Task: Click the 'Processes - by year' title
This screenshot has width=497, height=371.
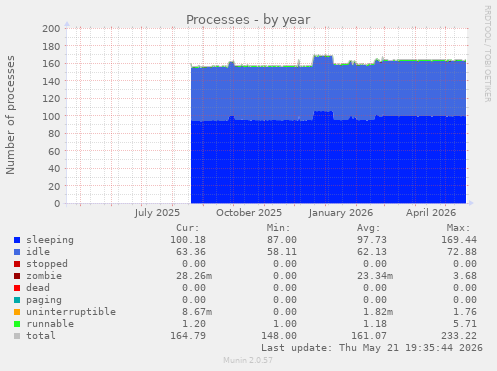Action: (x=248, y=20)
